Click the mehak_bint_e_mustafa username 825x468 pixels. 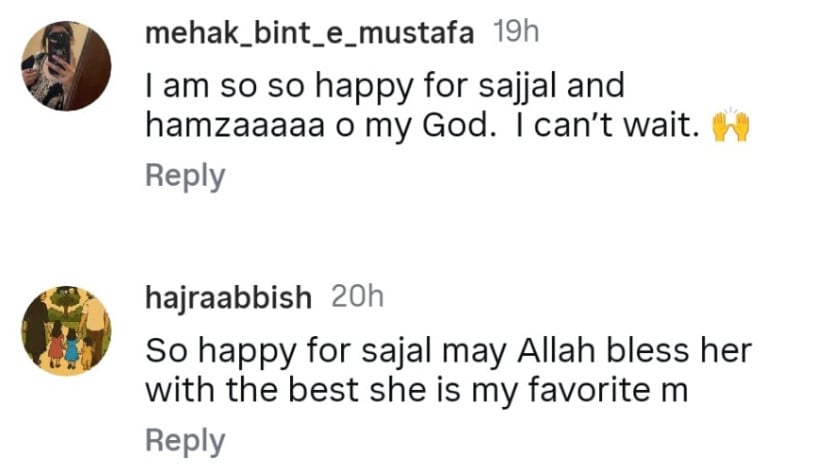pos(310,33)
